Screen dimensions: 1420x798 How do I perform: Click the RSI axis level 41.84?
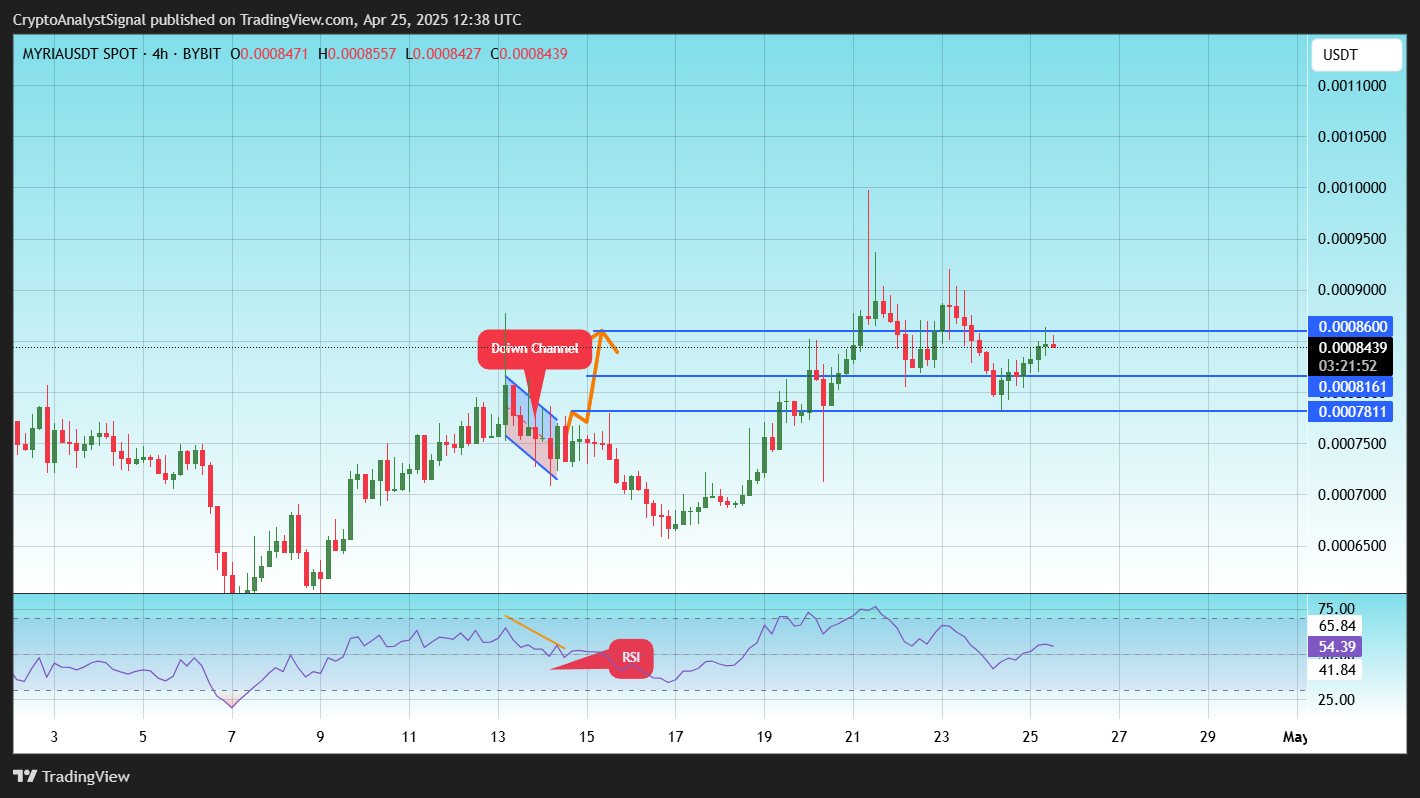click(x=1337, y=670)
